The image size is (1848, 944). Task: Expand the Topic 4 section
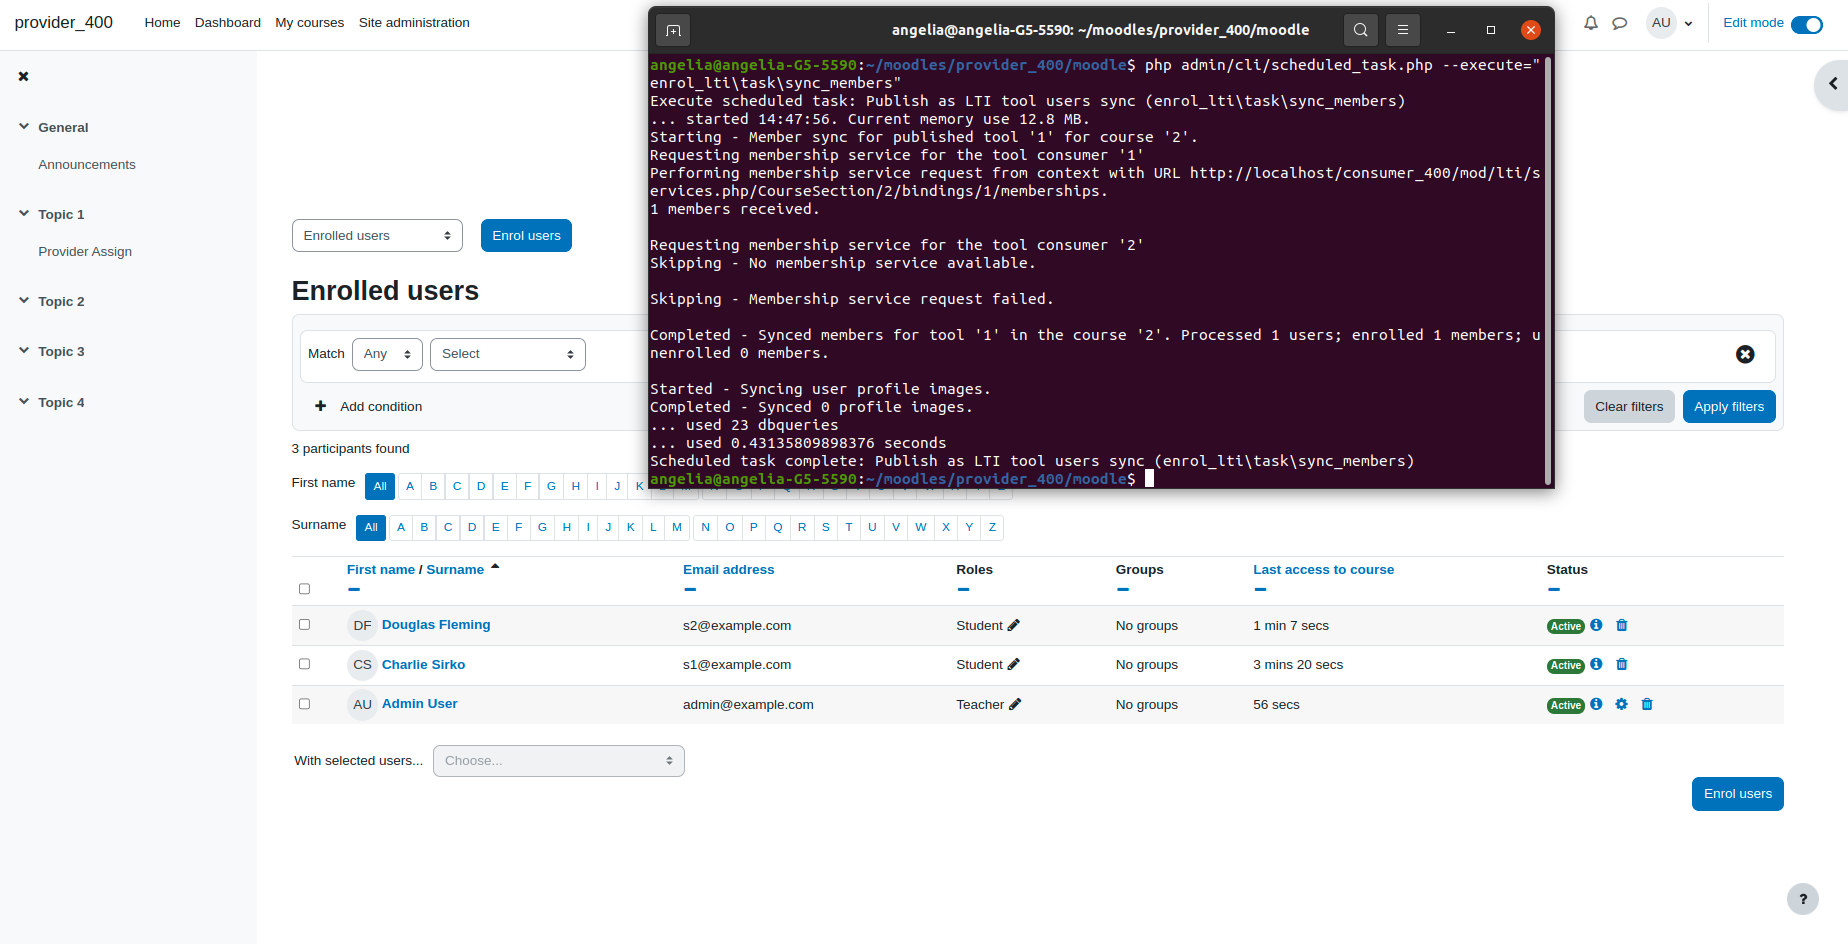[24, 401]
